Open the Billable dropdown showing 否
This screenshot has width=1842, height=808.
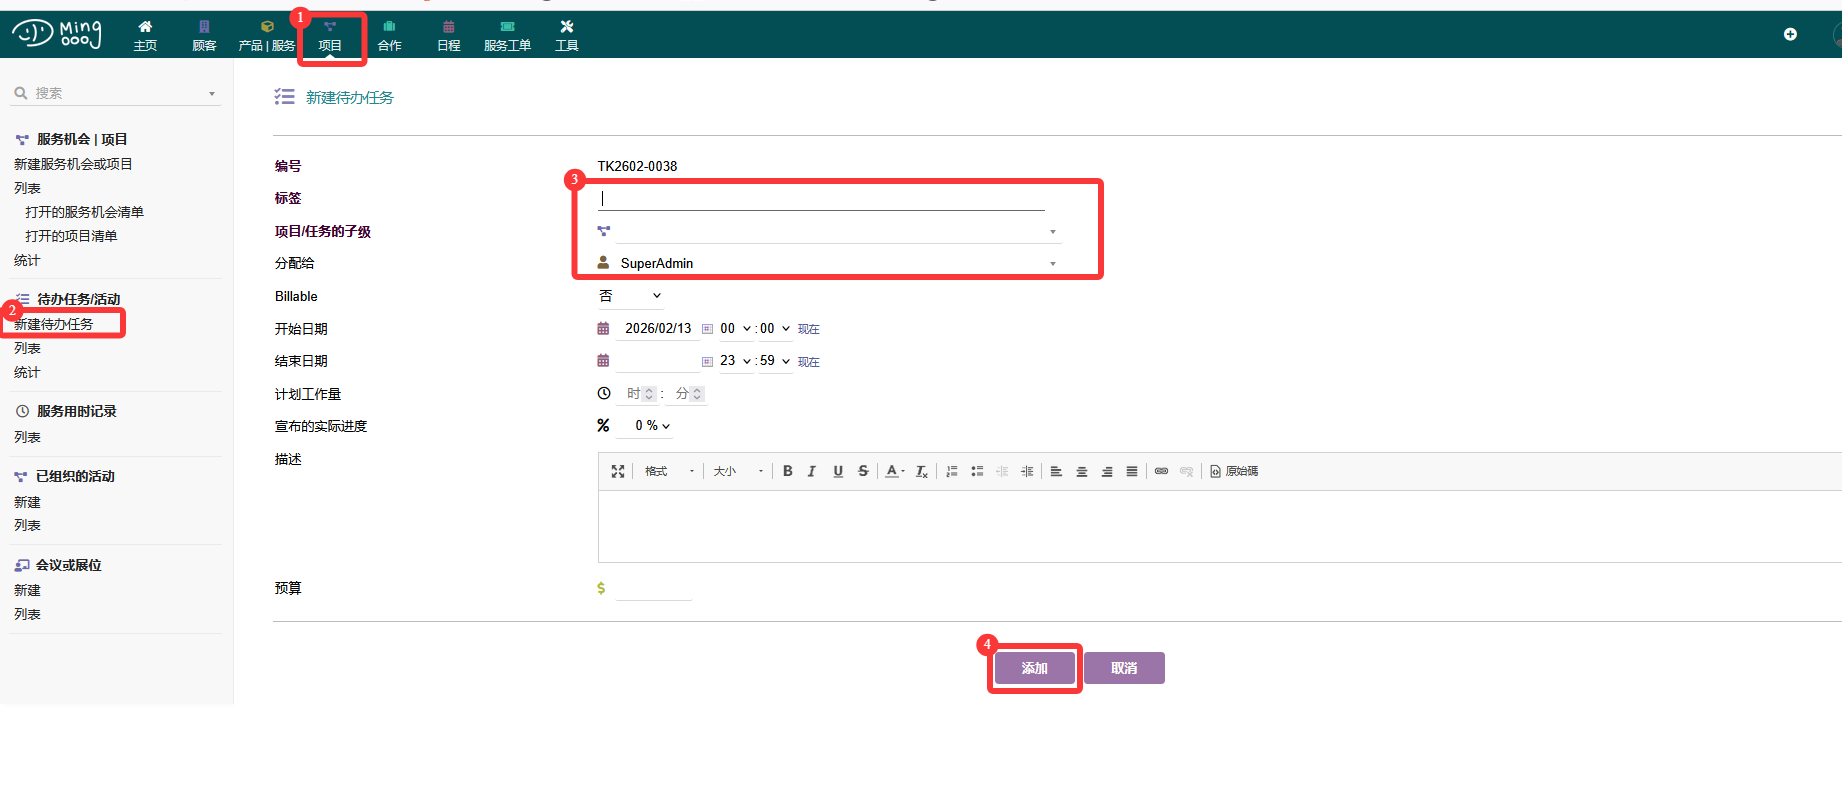pos(630,296)
